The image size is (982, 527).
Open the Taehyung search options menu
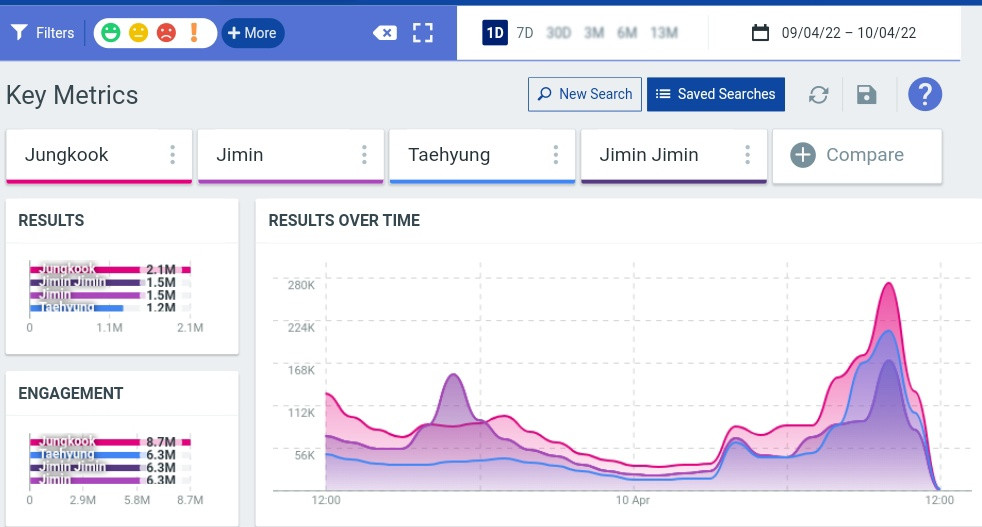click(556, 155)
